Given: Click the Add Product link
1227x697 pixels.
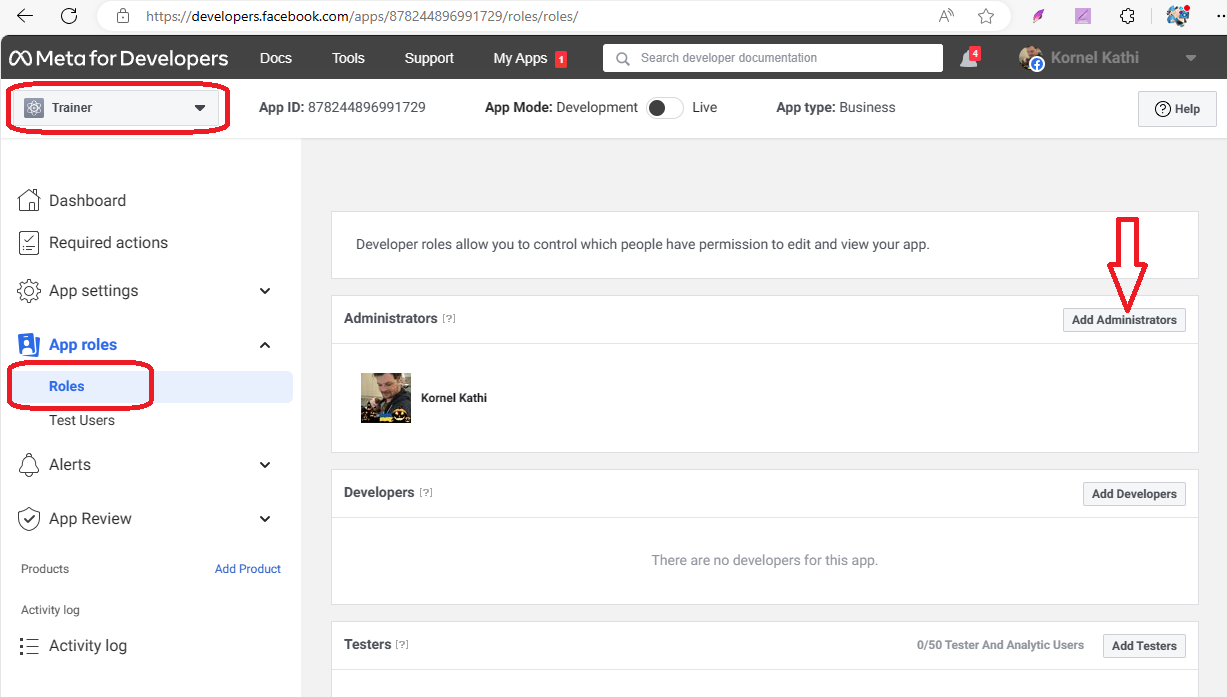Looking at the screenshot, I should coord(248,569).
